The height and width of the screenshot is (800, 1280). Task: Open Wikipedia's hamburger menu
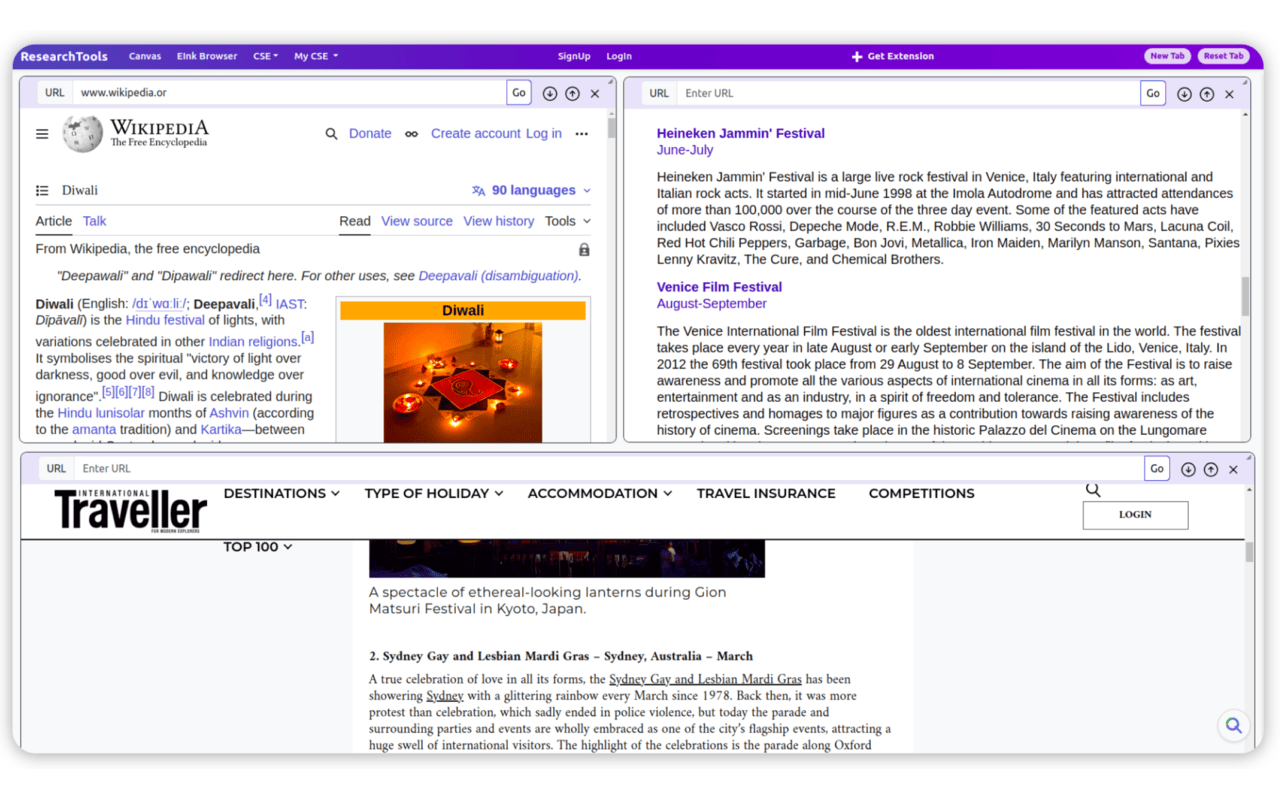coord(41,133)
